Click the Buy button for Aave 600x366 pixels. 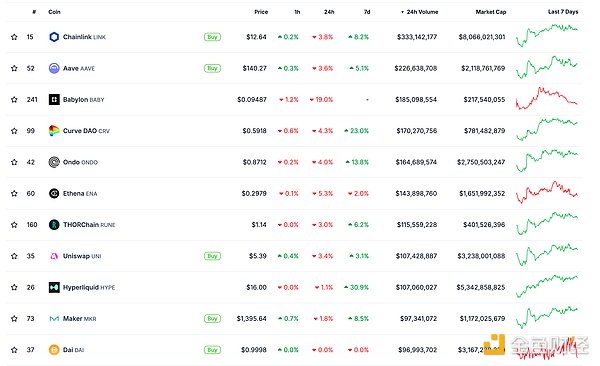point(212,68)
